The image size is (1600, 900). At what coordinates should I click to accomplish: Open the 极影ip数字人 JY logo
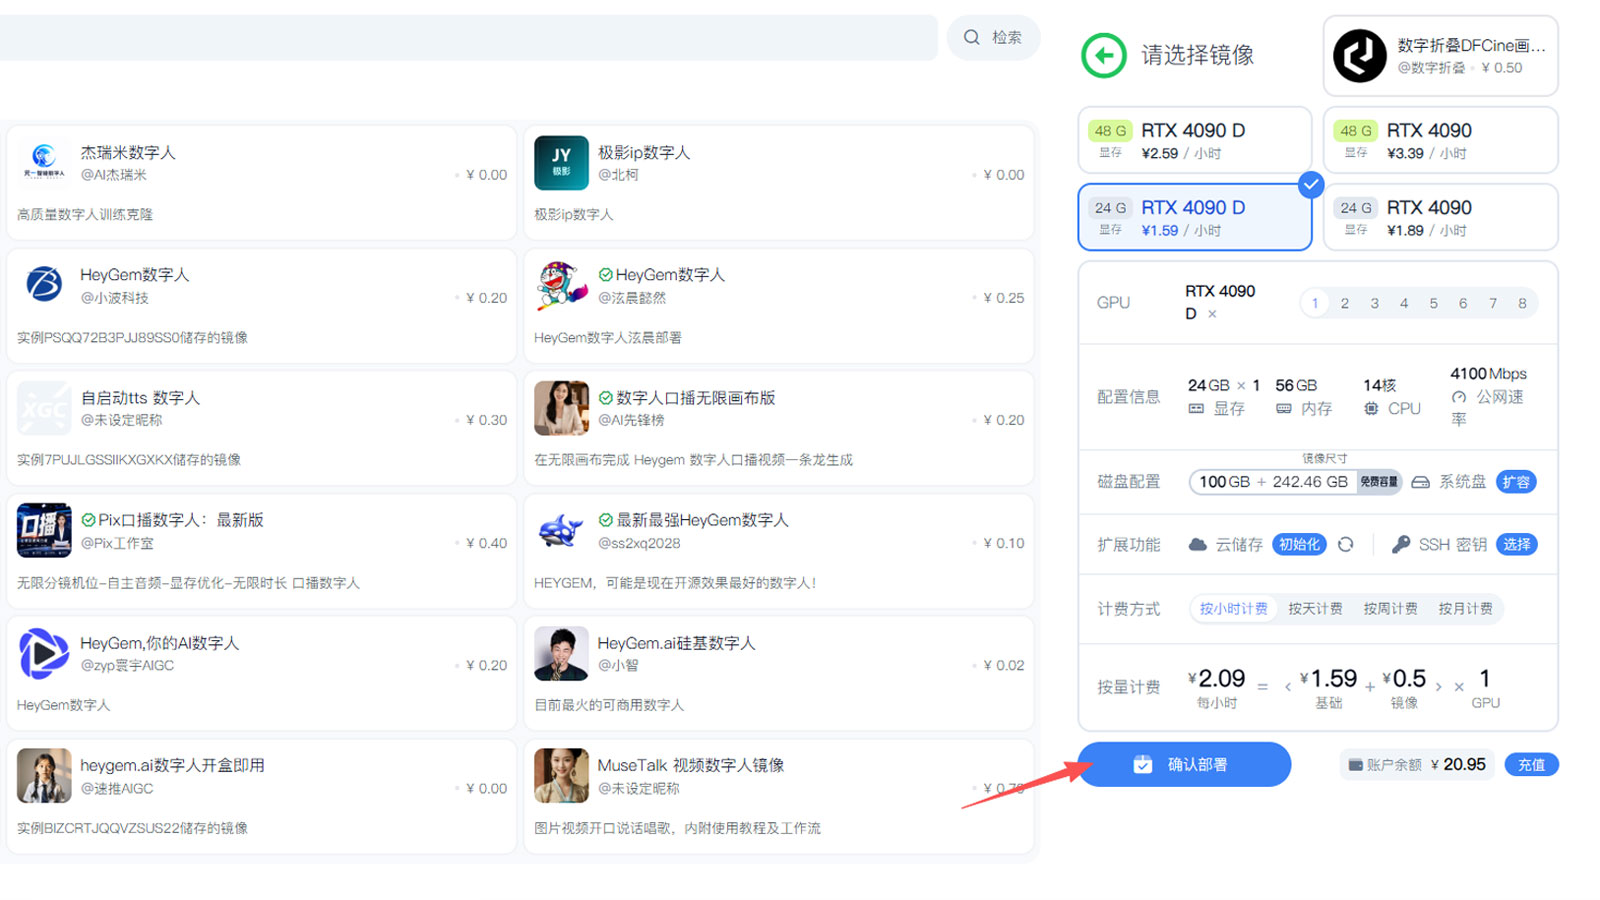click(x=561, y=162)
